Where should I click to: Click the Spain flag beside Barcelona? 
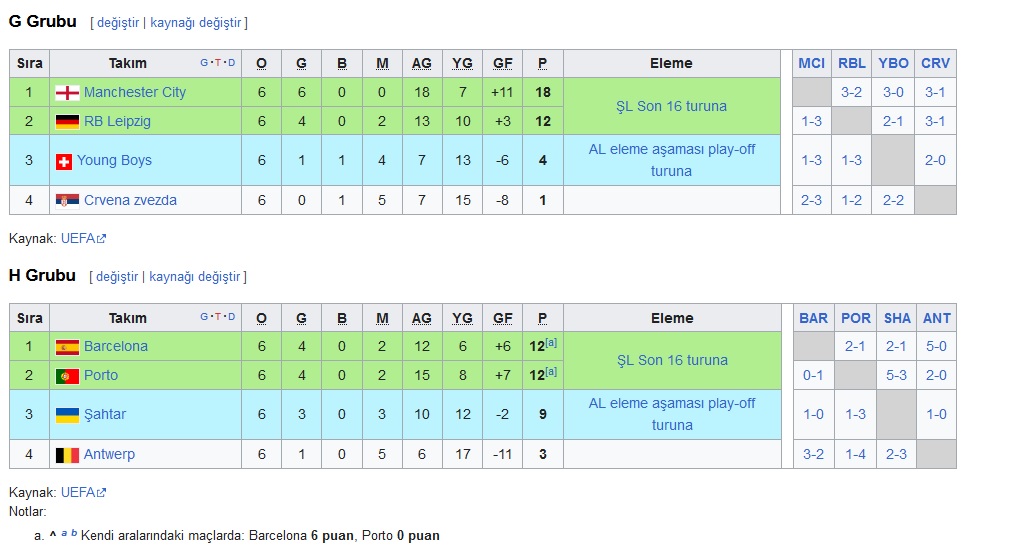pyautogui.click(x=67, y=347)
